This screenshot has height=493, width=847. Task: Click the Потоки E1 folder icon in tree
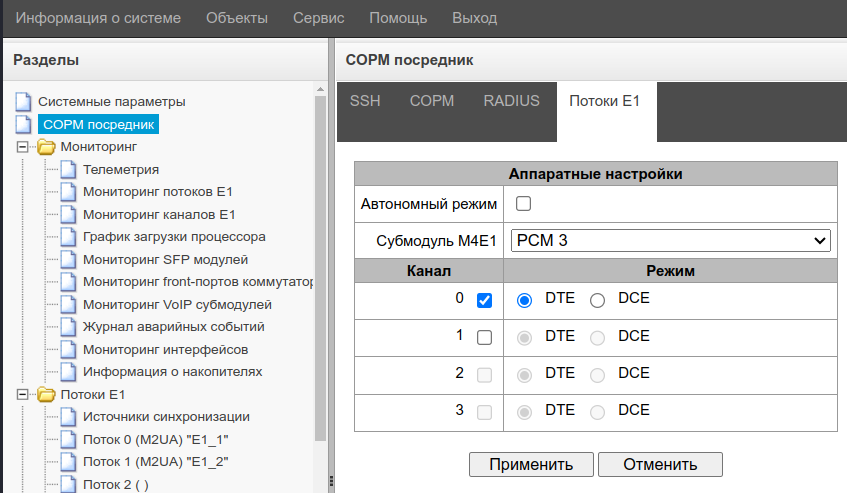[46, 395]
